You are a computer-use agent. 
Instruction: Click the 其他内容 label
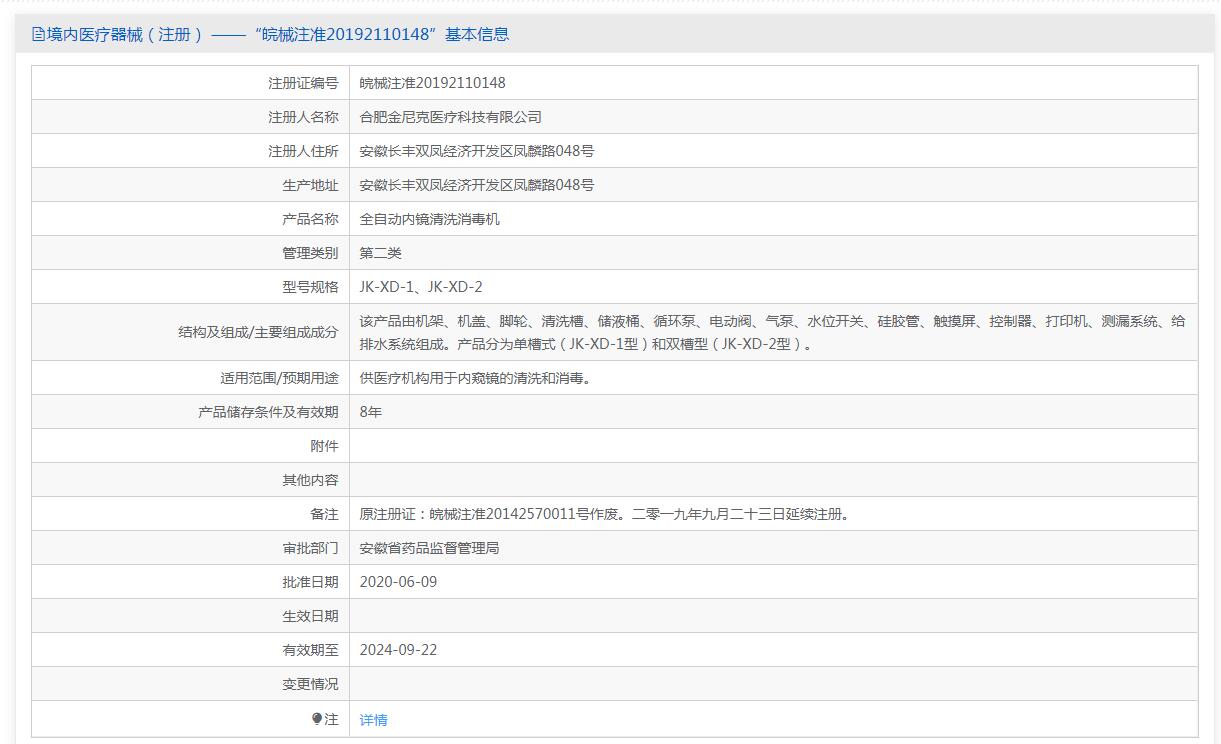(x=310, y=480)
